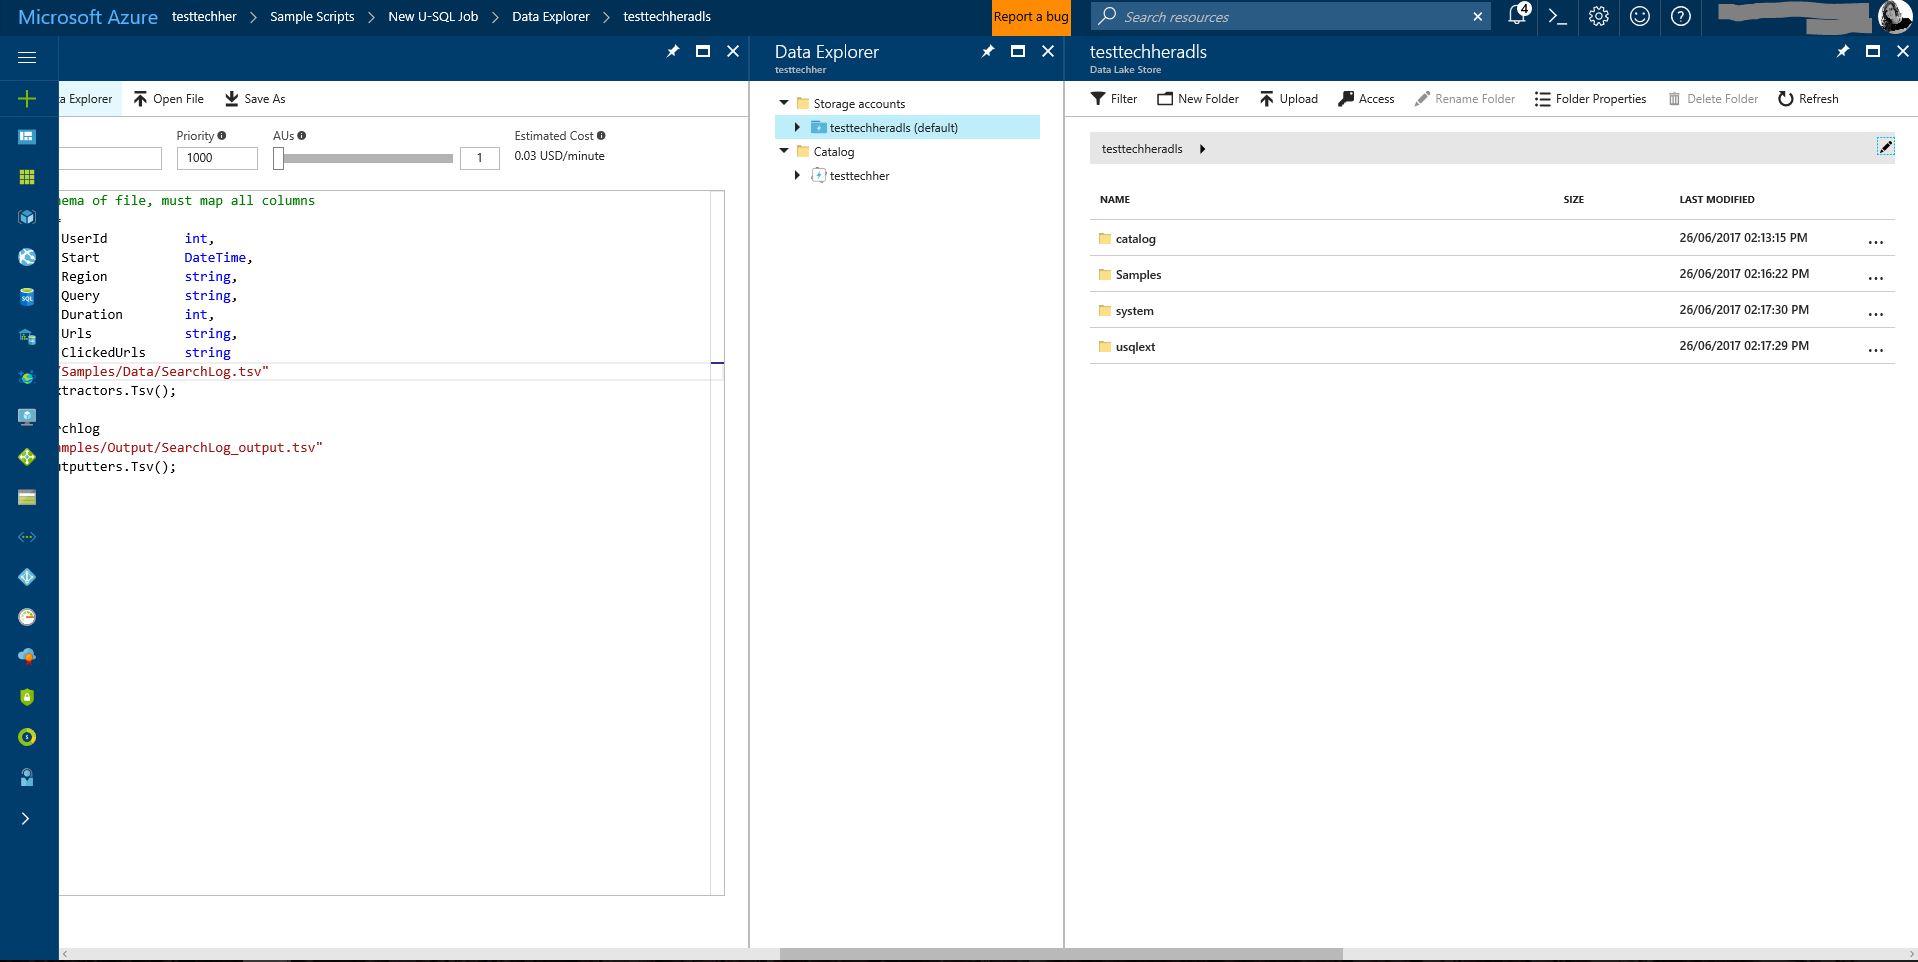Open the Samples folder
Image resolution: width=1918 pixels, height=962 pixels.
click(1138, 275)
